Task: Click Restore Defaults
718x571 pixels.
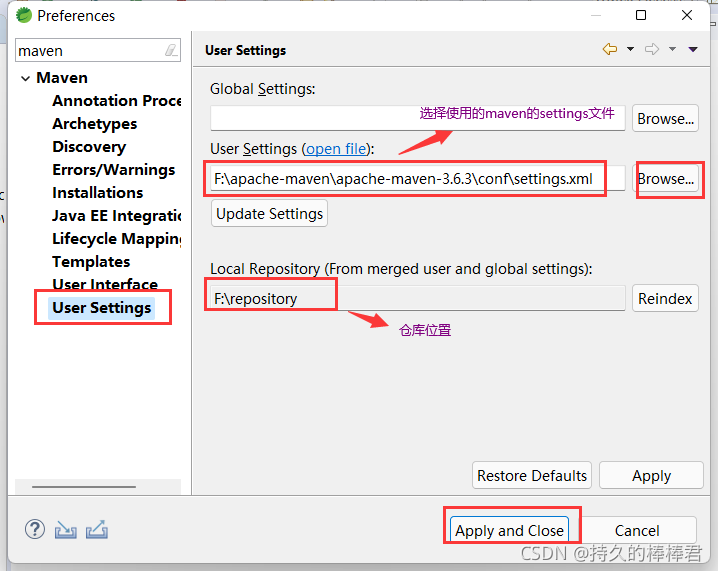Action: click(532, 475)
